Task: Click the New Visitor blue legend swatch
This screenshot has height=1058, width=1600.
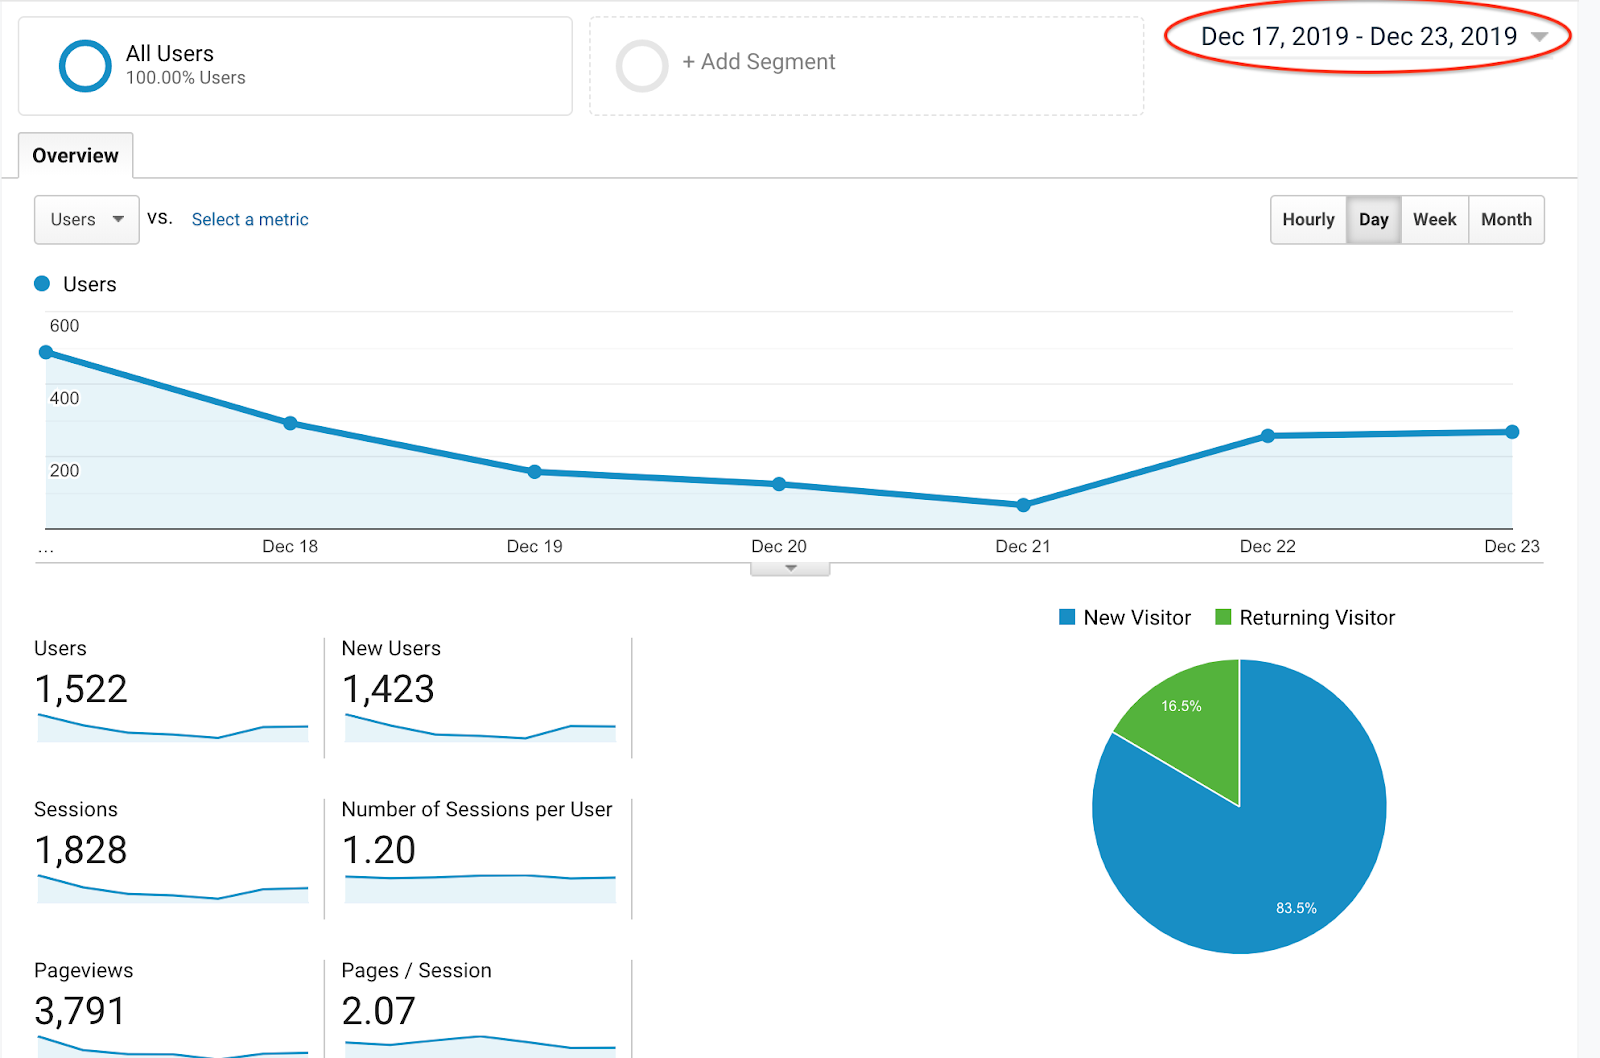Action: [x=1067, y=617]
